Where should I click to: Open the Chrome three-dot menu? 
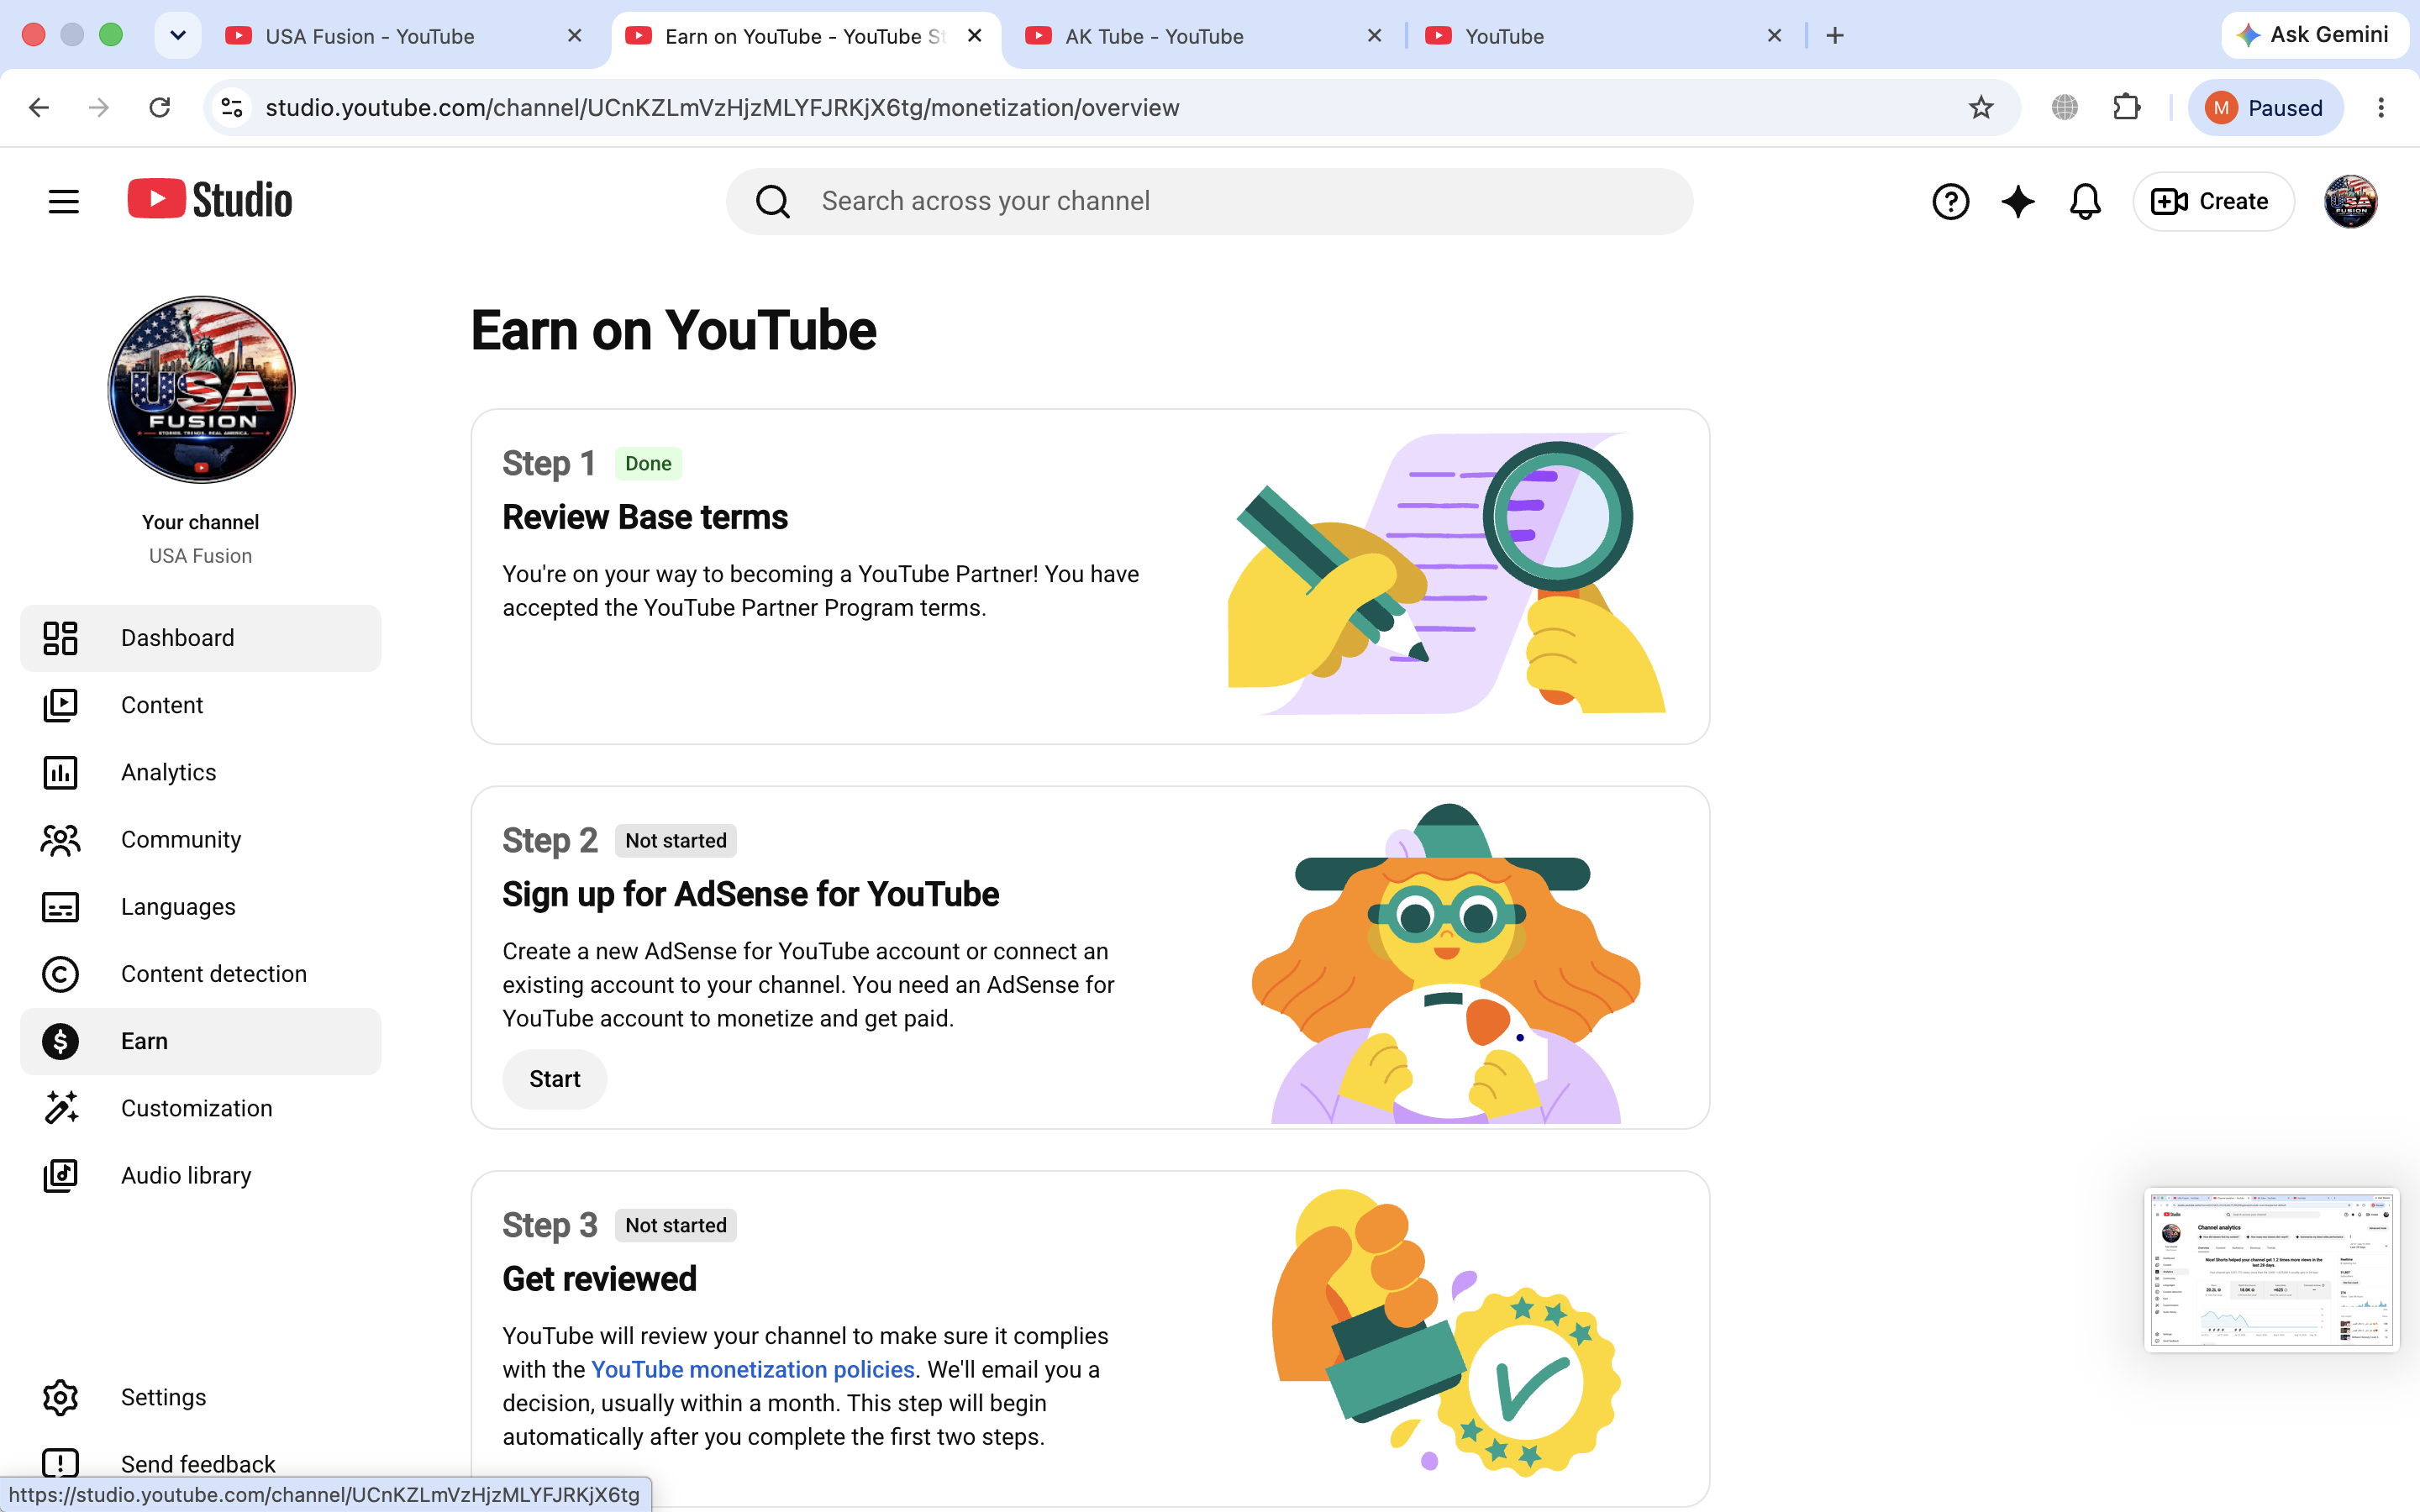[2381, 107]
